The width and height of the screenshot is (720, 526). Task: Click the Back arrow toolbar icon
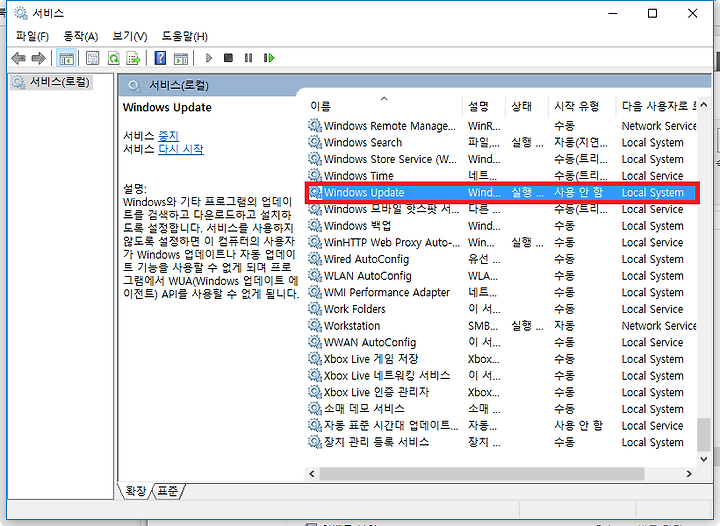[18, 58]
